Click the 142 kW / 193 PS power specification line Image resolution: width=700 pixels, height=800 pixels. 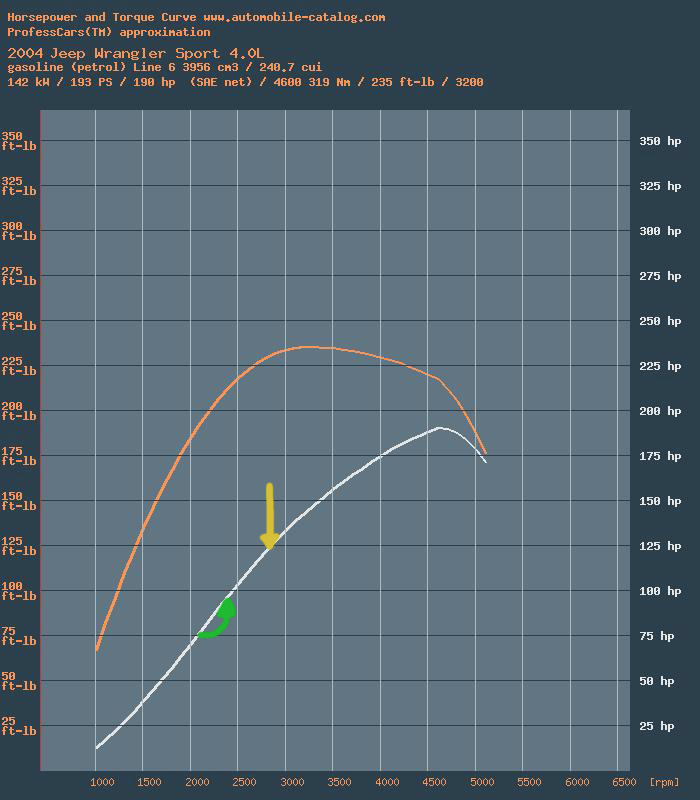coord(245,82)
